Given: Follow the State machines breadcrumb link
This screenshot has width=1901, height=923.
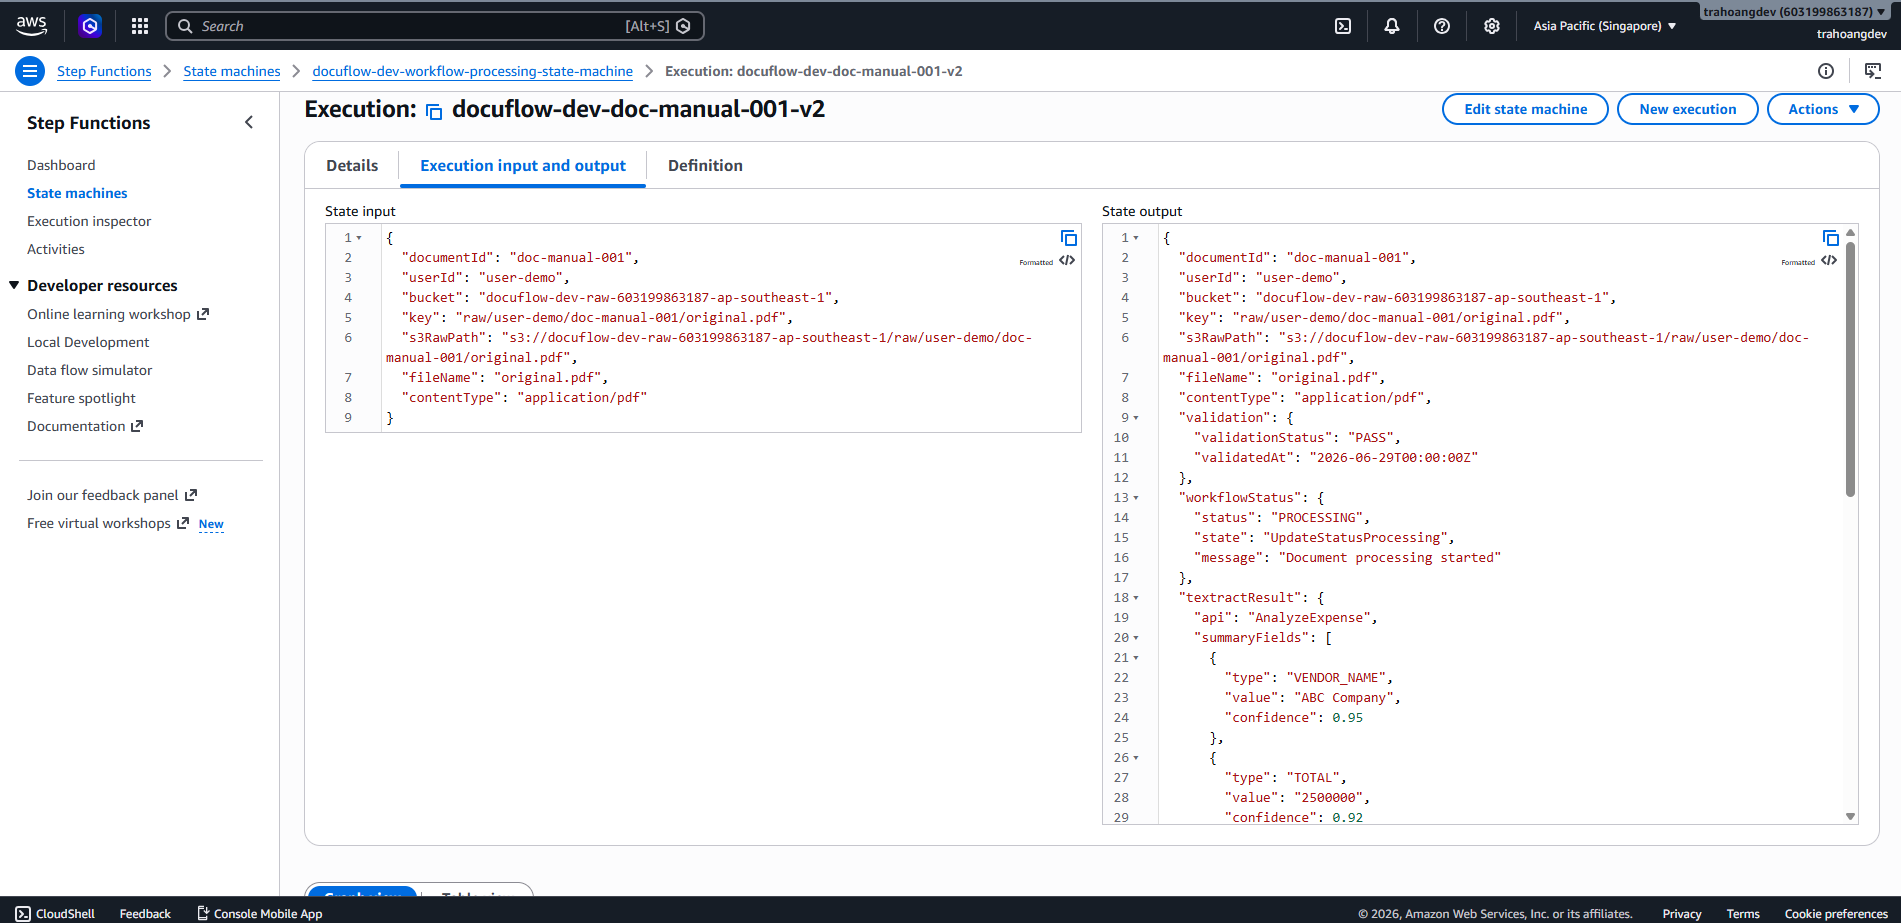Looking at the screenshot, I should click(x=232, y=71).
